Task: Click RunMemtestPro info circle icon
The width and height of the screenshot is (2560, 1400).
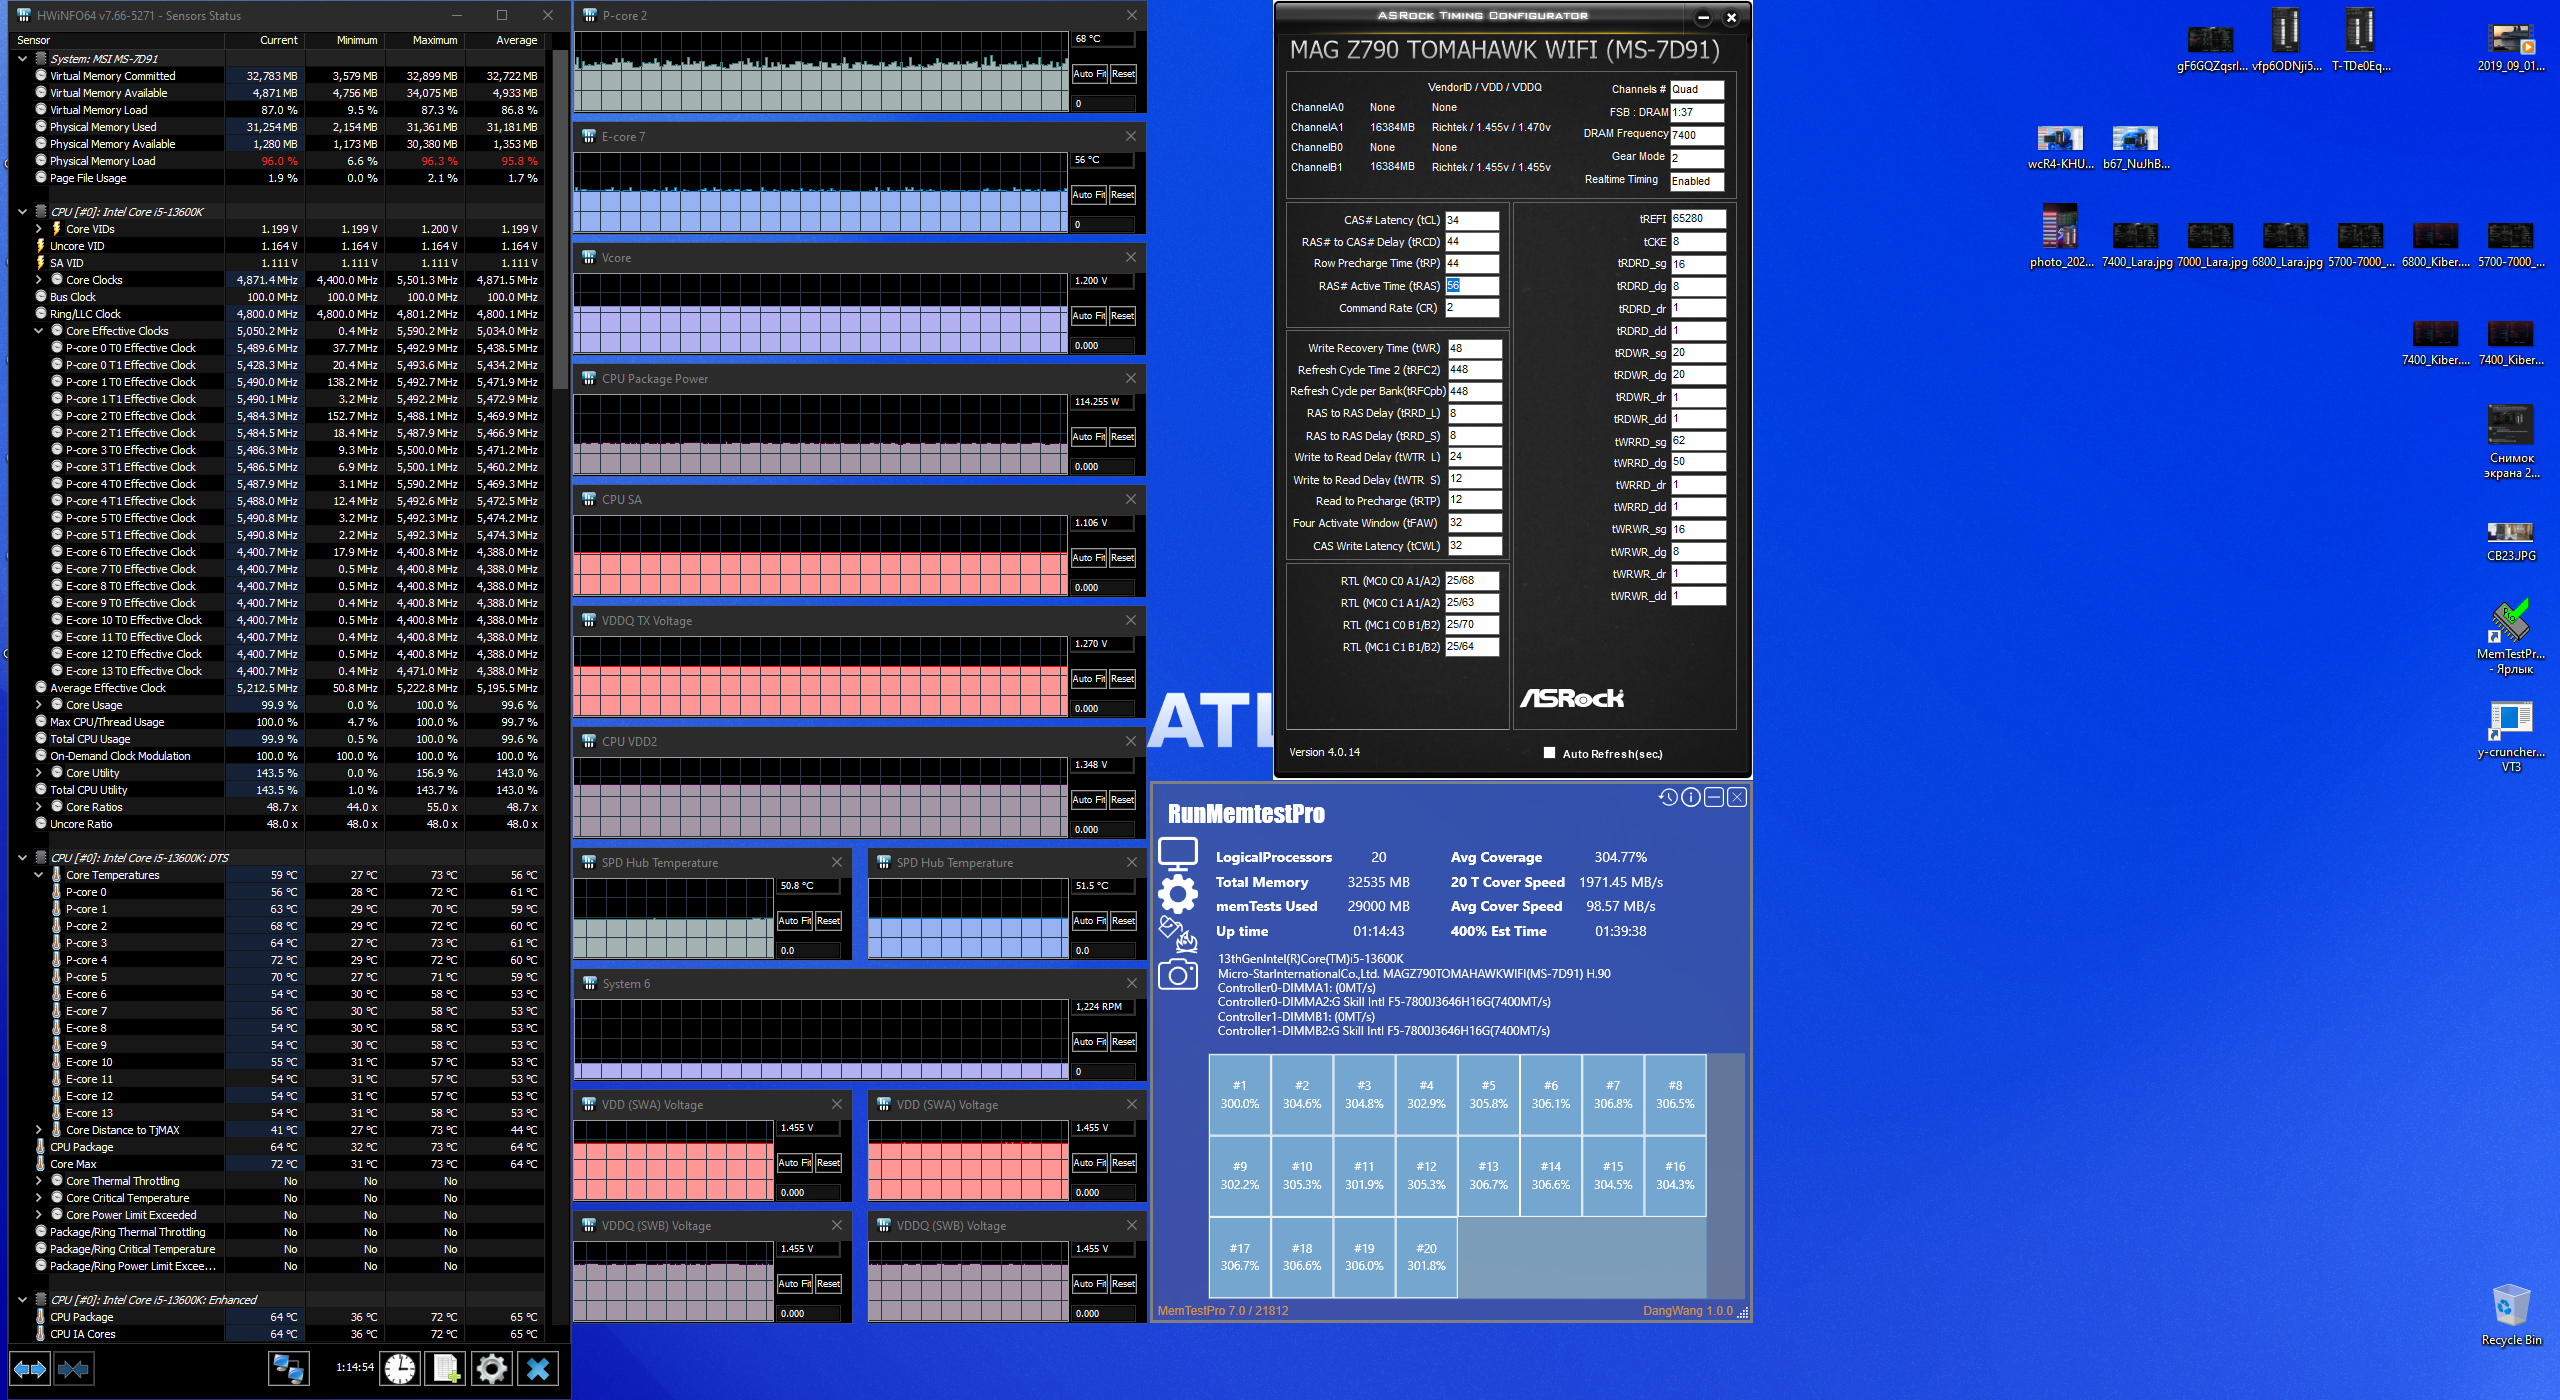Action: click(x=1690, y=797)
